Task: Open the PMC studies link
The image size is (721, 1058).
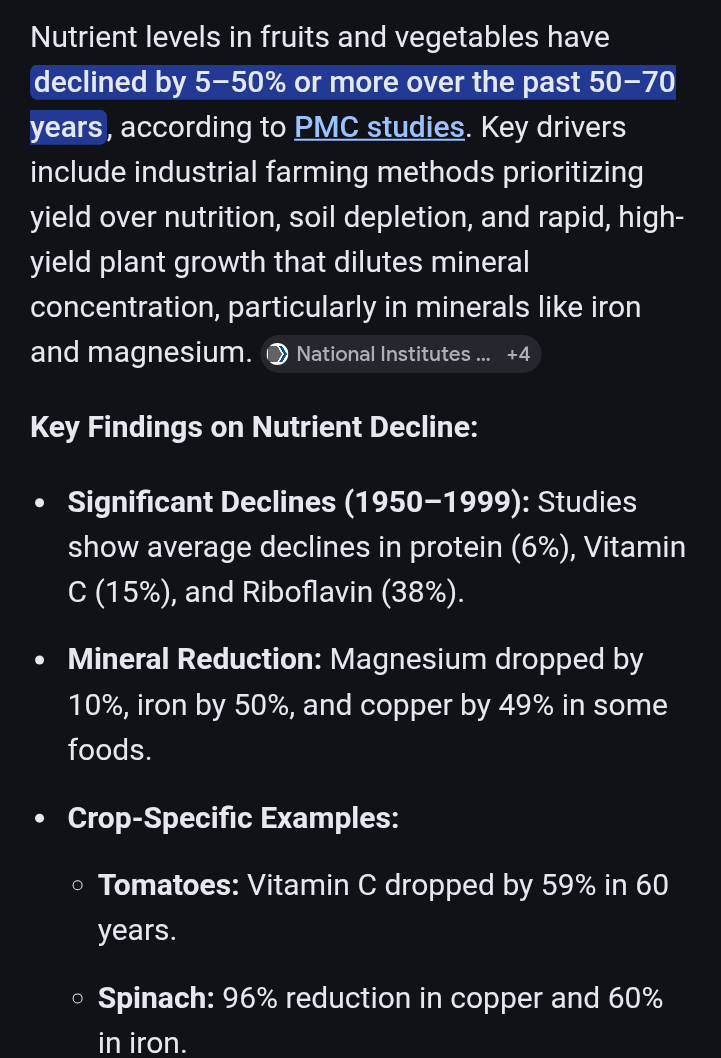Action: (379, 127)
